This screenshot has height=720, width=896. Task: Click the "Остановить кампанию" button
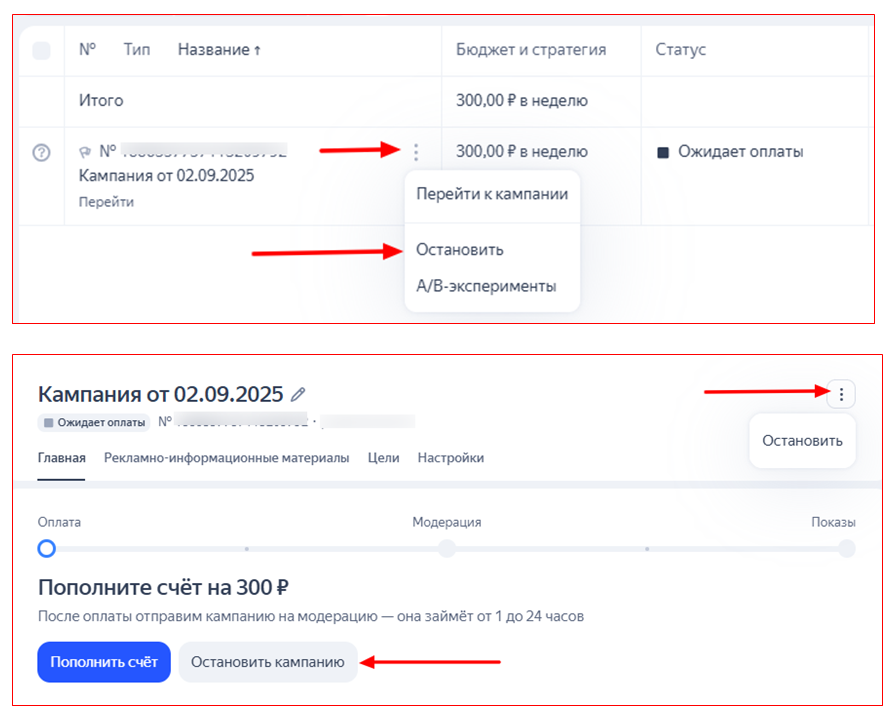(268, 662)
